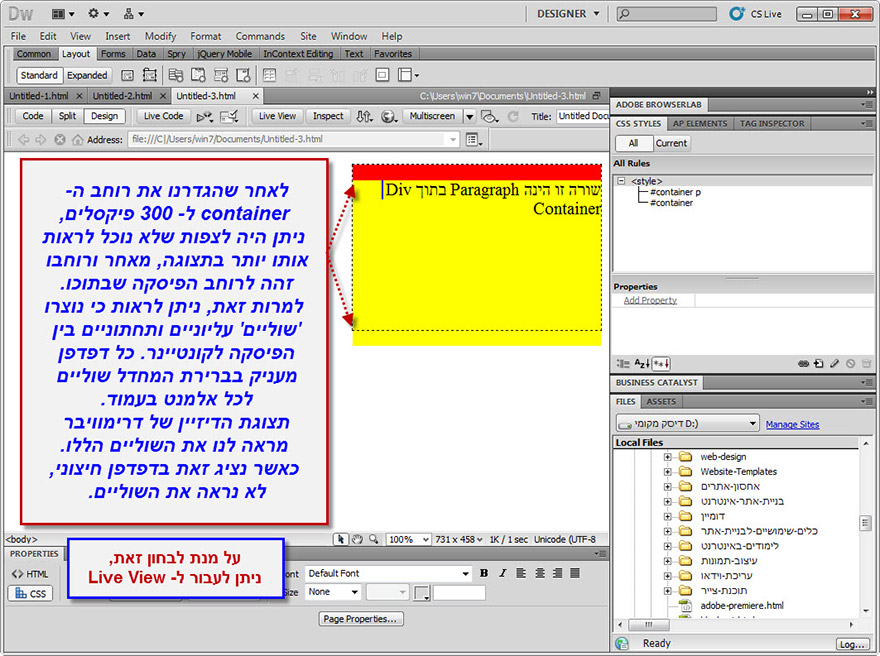
Task: Select the Hand tool in status bar
Action: click(357, 539)
